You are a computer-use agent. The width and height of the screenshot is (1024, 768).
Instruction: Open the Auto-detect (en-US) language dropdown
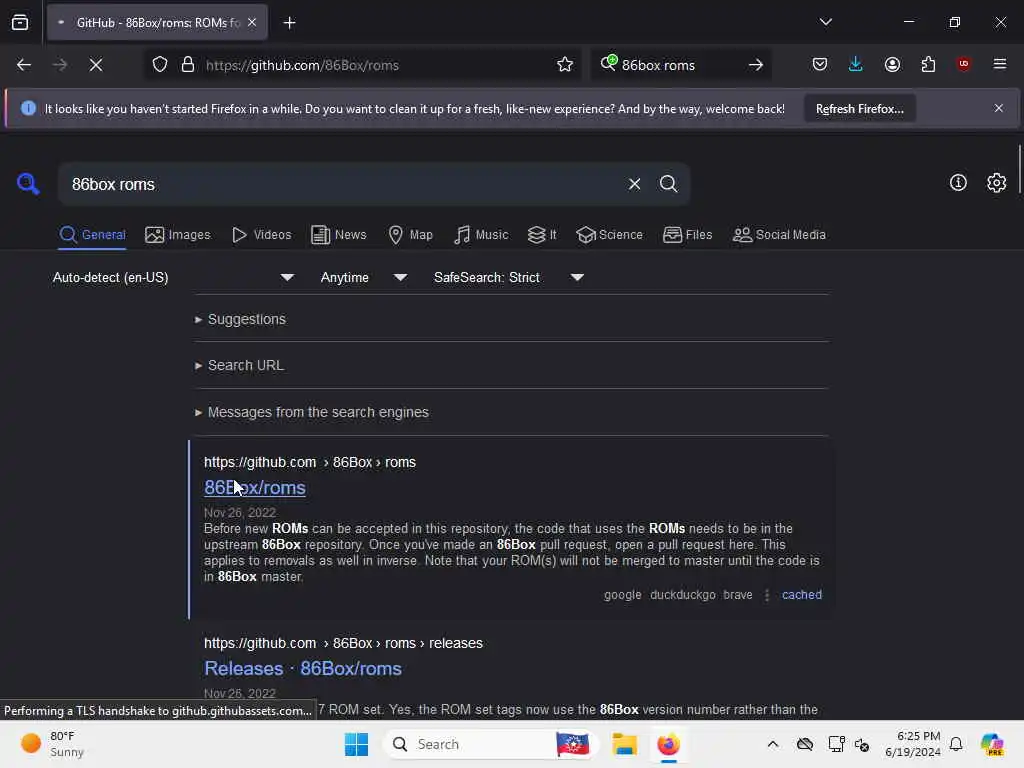coord(173,278)
